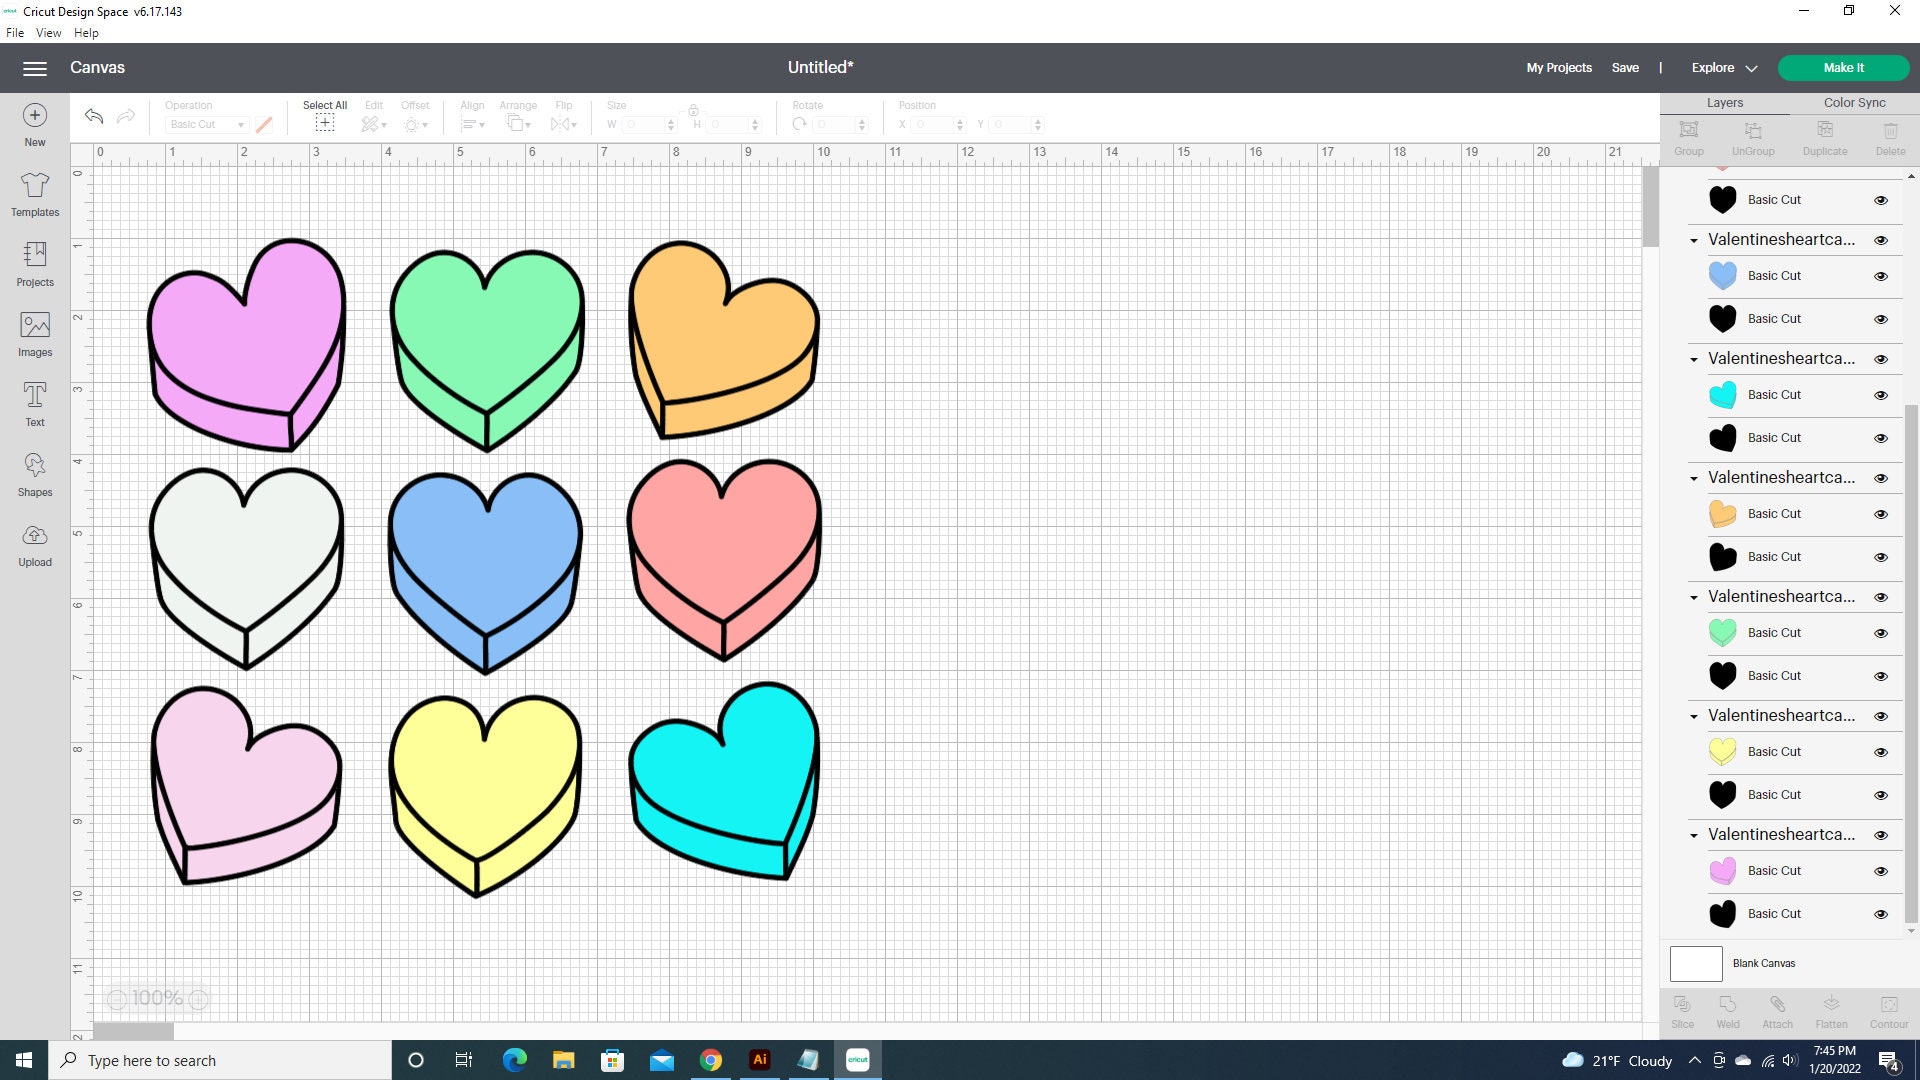Hide the green heart Basic Cut layer

(x=1881, y=632)
